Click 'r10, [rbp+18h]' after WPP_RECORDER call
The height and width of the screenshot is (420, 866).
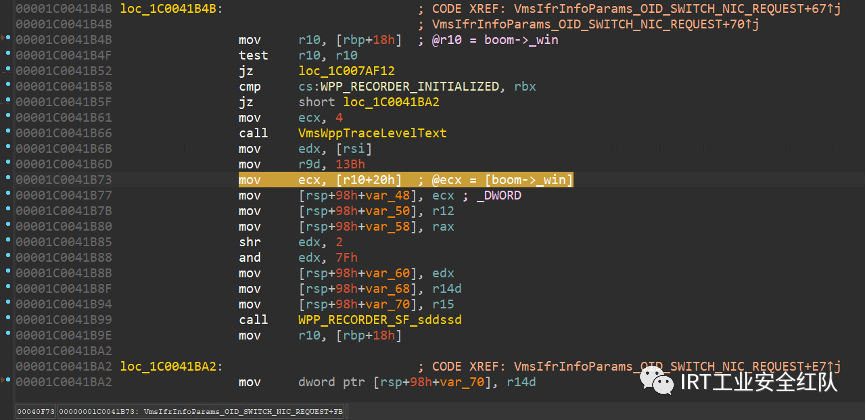(350, 335)
